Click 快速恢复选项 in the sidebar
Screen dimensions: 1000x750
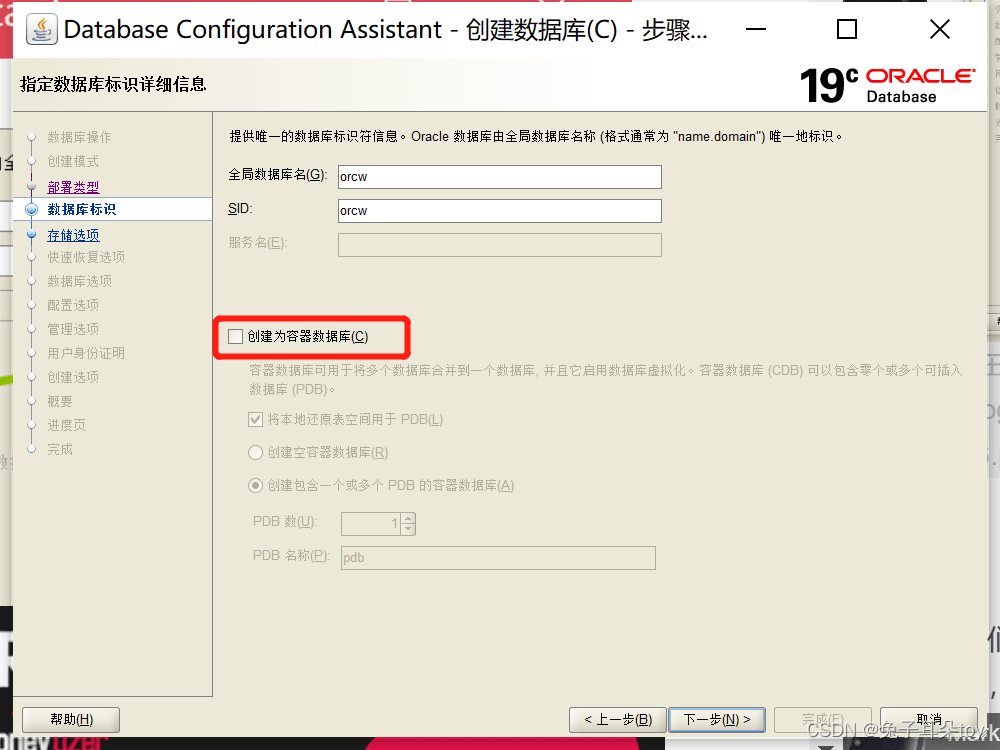click(86, 257)
